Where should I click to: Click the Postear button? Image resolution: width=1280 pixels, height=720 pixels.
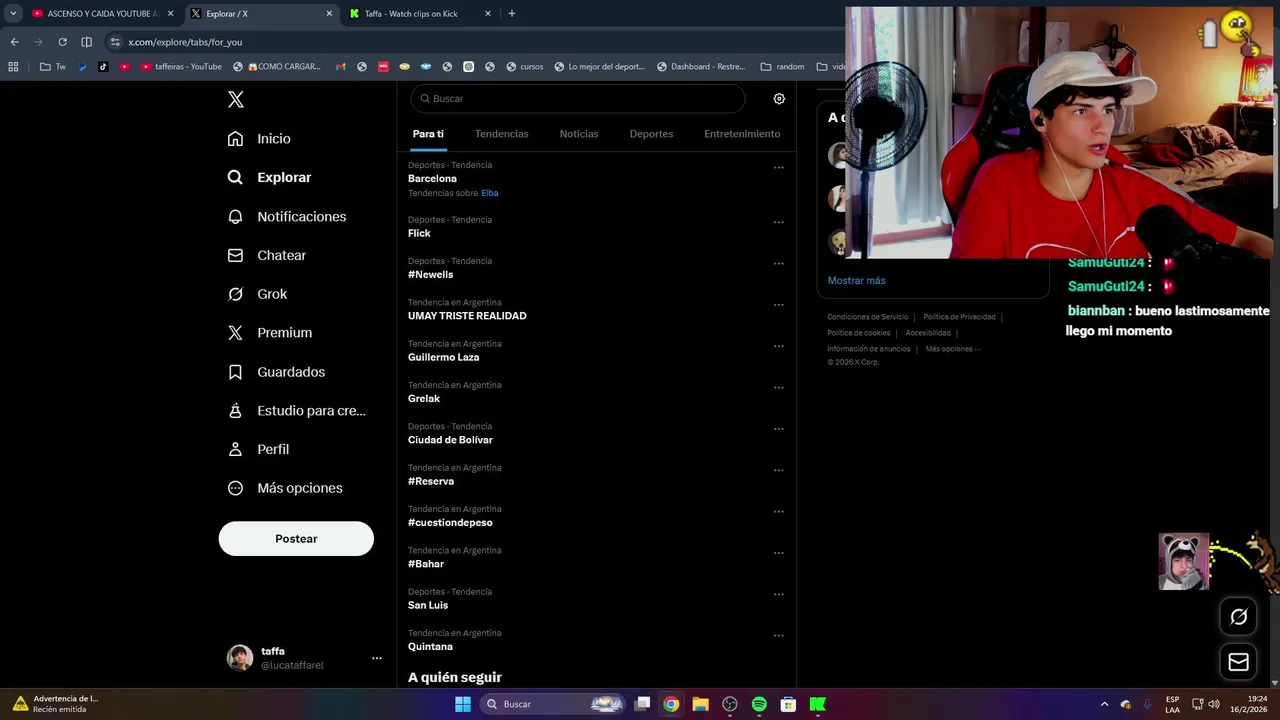click(x=296, y=539)
